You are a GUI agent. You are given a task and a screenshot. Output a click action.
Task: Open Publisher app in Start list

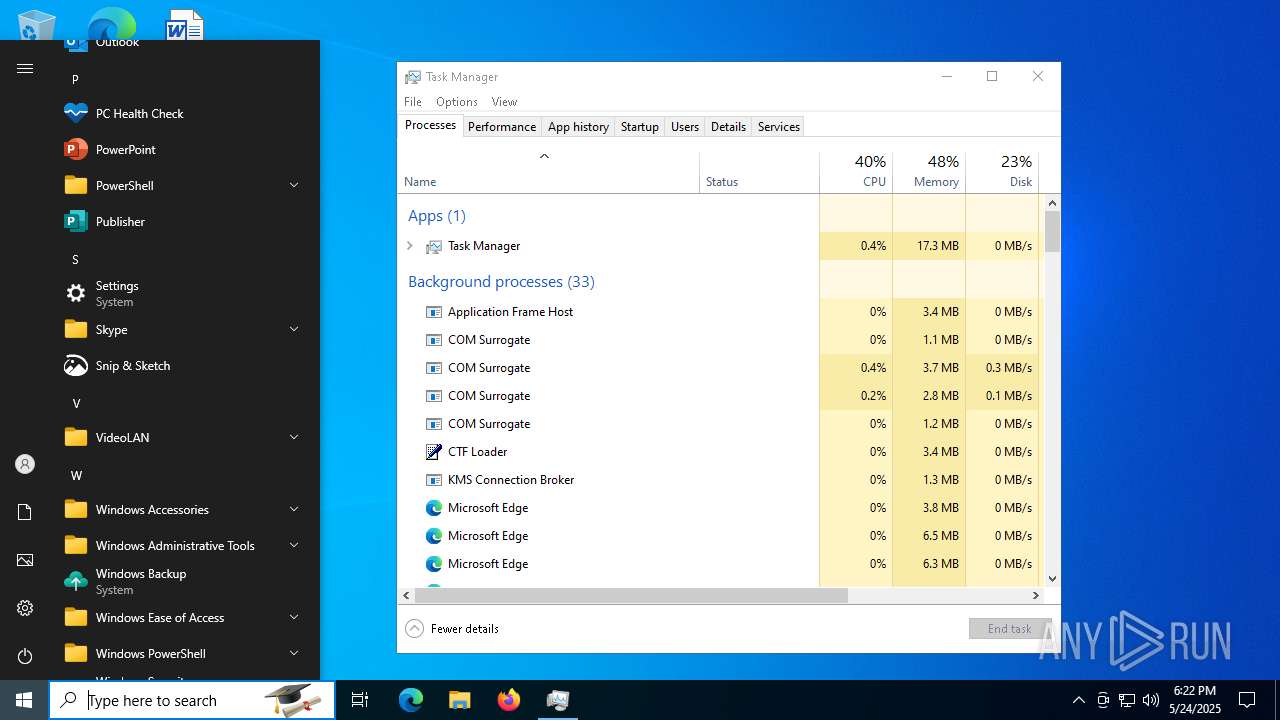(182, 221)
